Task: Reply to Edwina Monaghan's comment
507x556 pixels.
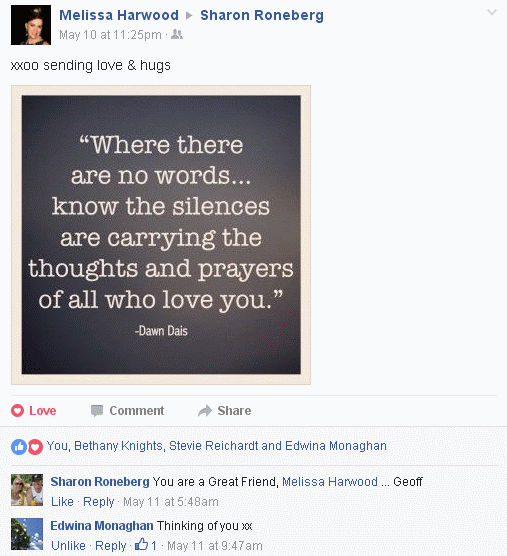Action: (111, 545)
